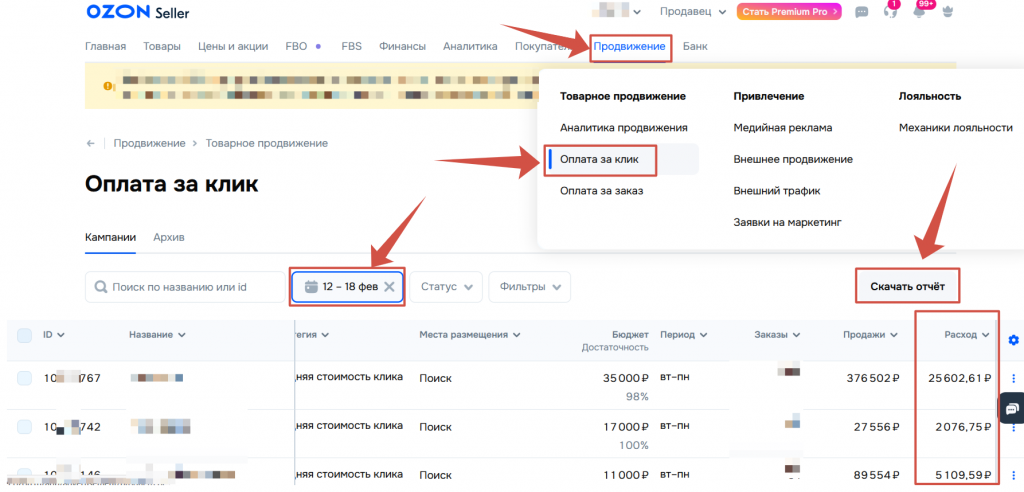Open table column settings gear

click(1013, 340)
